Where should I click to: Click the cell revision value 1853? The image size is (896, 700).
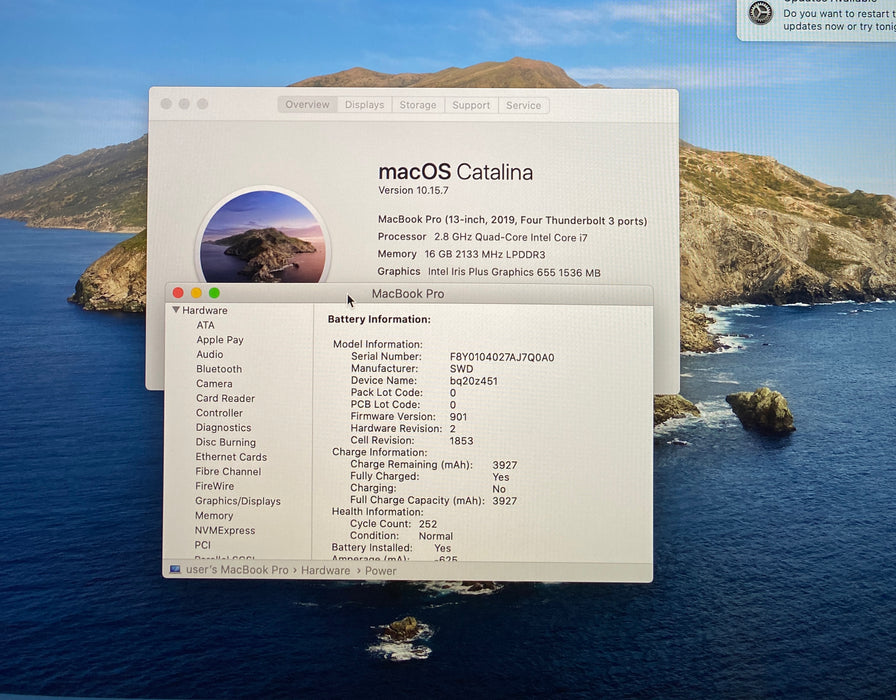coord(461,441)
